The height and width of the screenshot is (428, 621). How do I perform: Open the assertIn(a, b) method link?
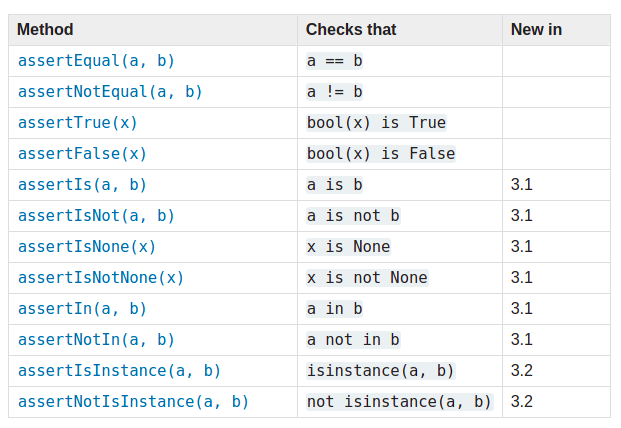[82, 309]
